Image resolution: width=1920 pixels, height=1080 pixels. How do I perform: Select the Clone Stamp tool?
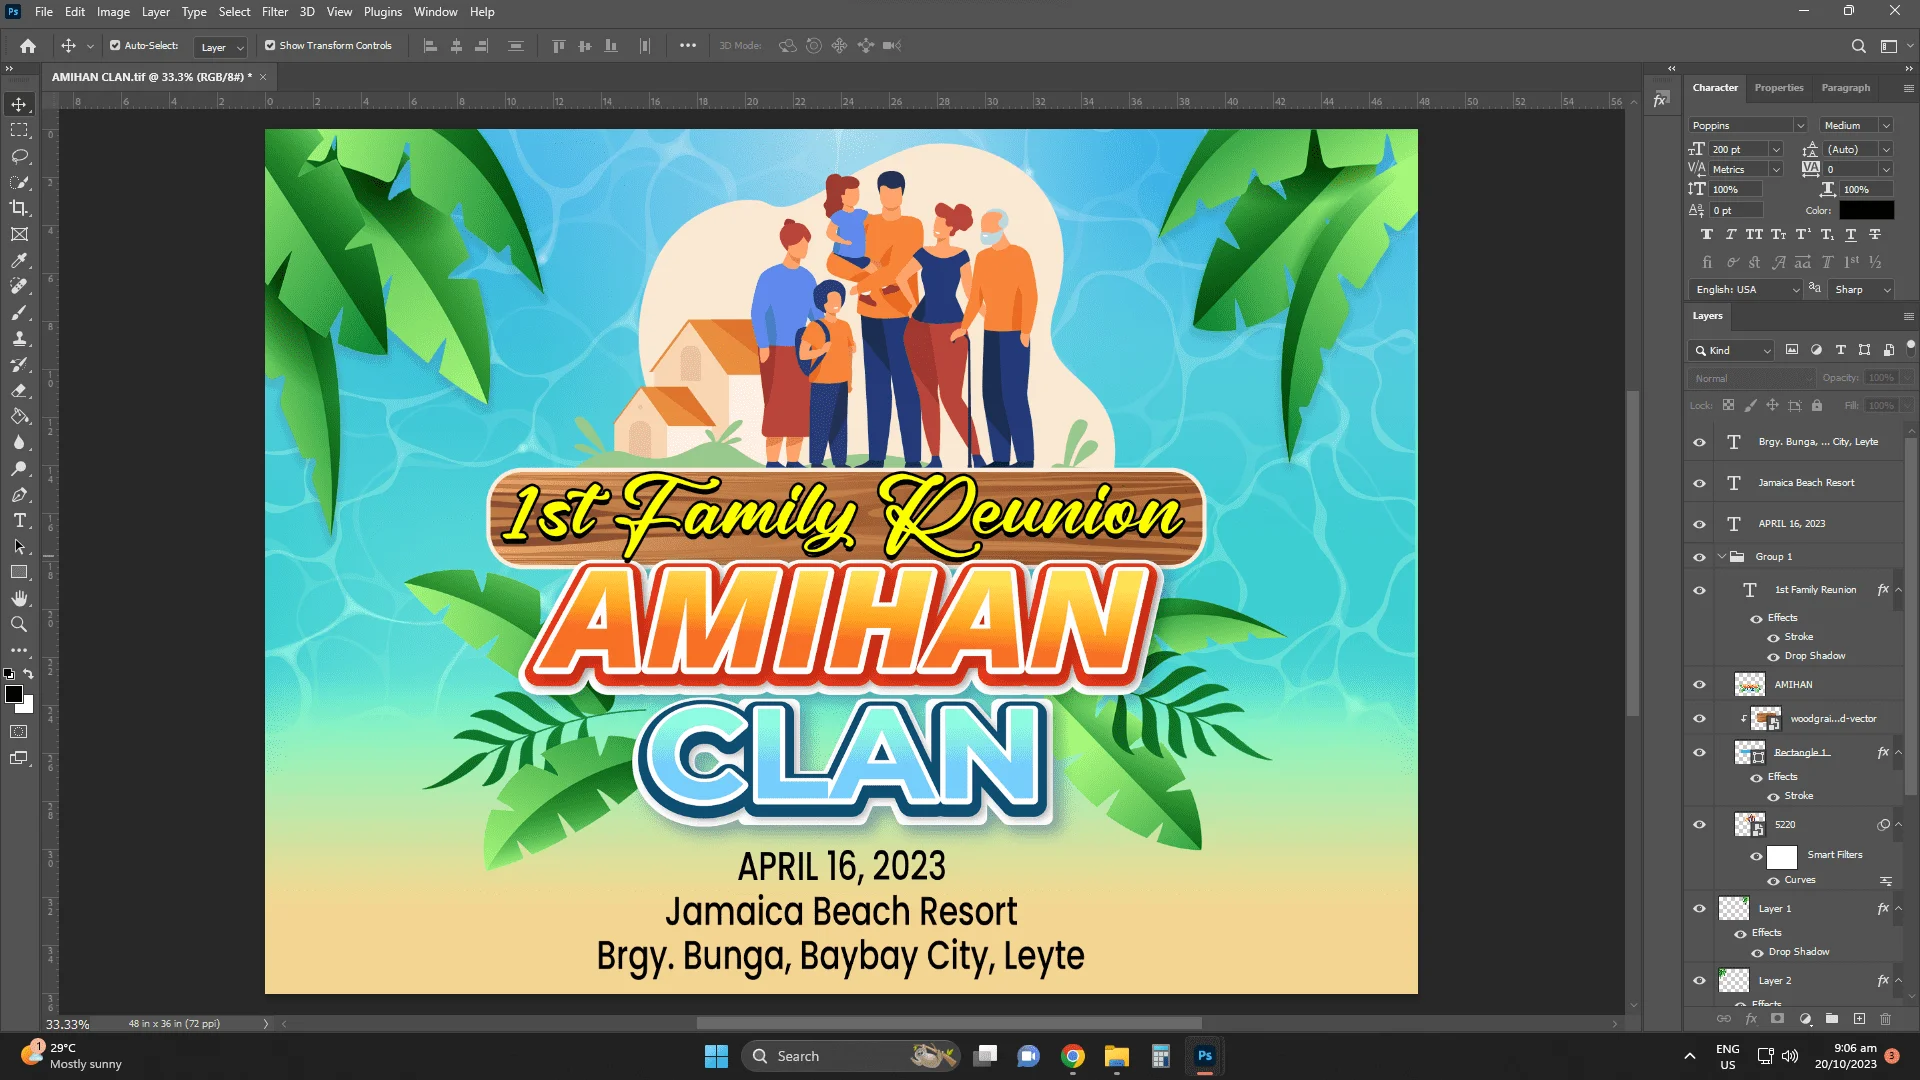(x=19, y=338)
